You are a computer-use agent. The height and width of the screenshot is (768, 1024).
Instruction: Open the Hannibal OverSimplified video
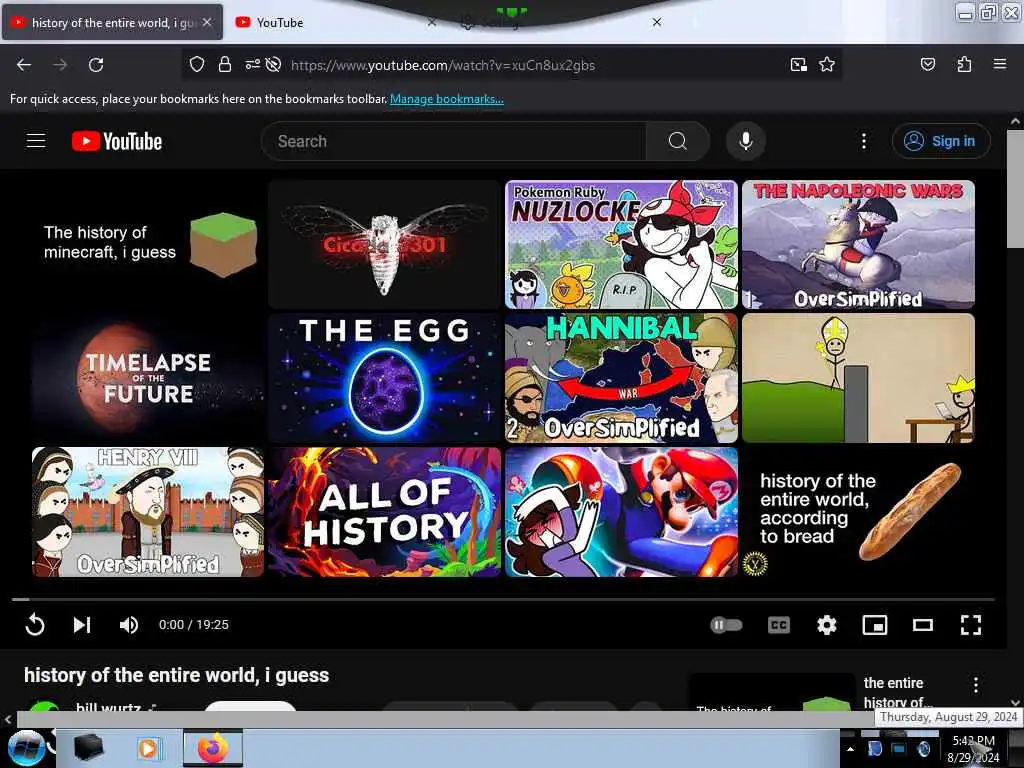click(621, 378)
